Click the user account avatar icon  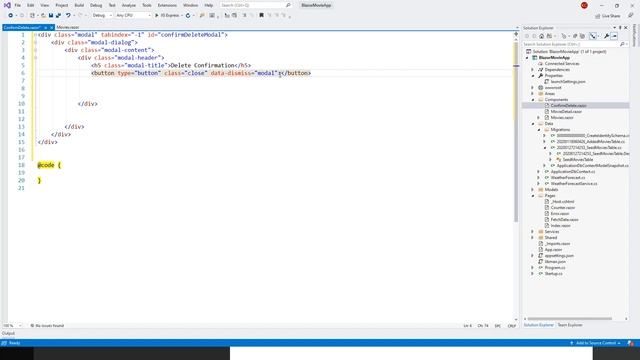point(584,5)
